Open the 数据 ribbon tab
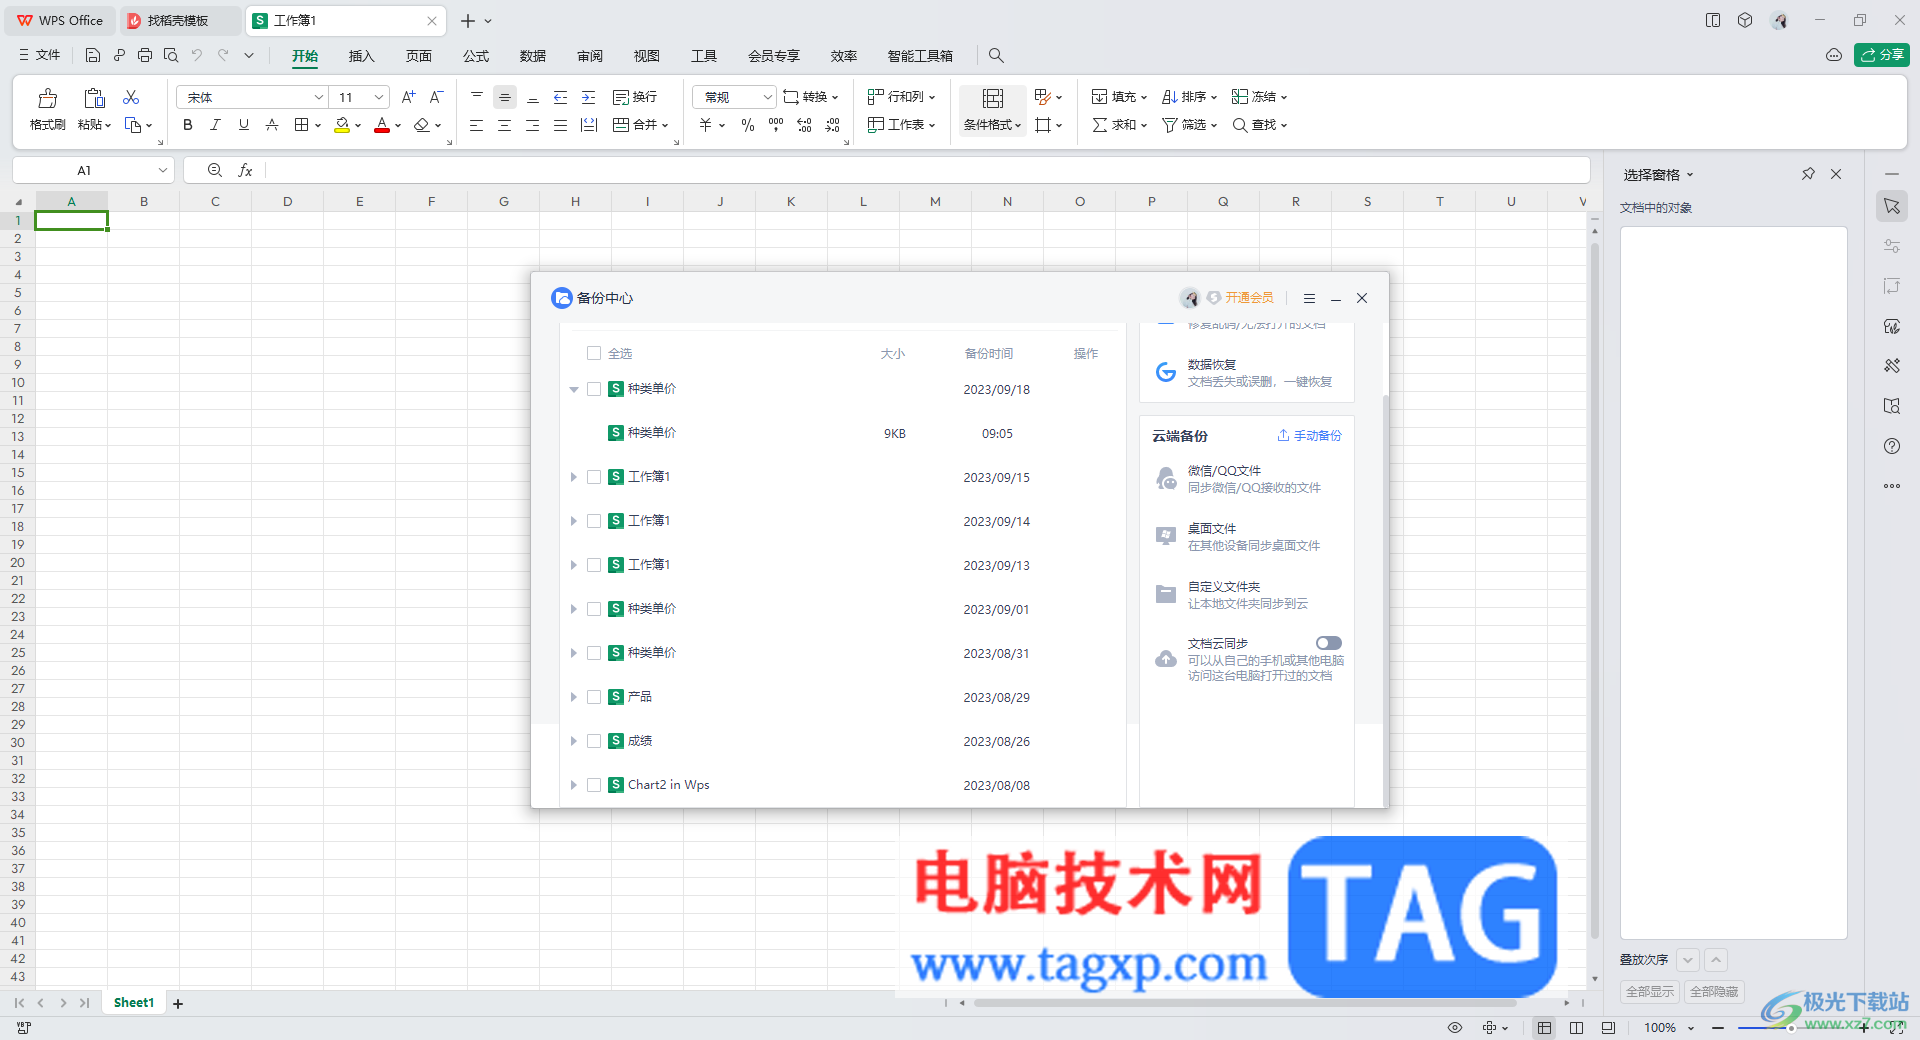1920x1040 pixels. 533,56
